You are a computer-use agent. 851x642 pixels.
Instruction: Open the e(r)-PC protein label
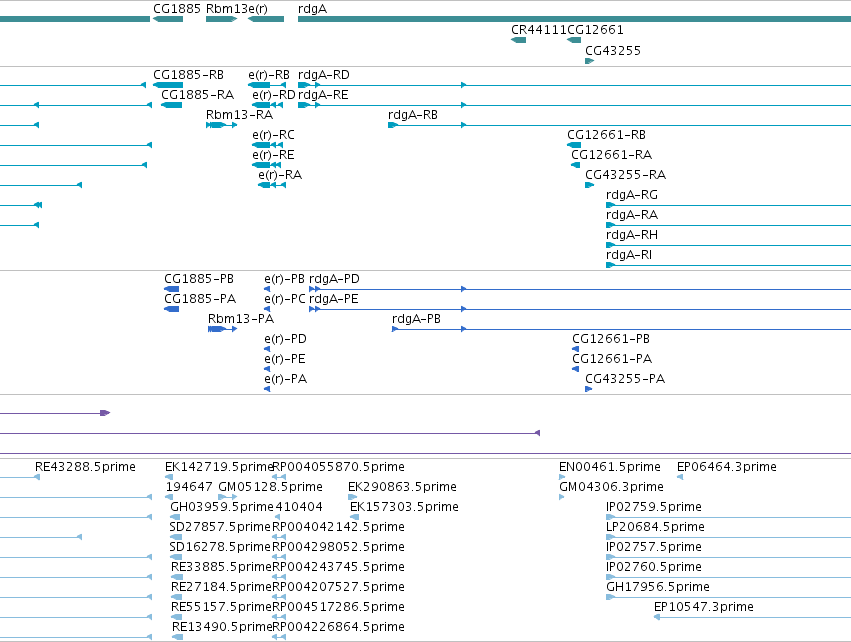click(285, 299)
